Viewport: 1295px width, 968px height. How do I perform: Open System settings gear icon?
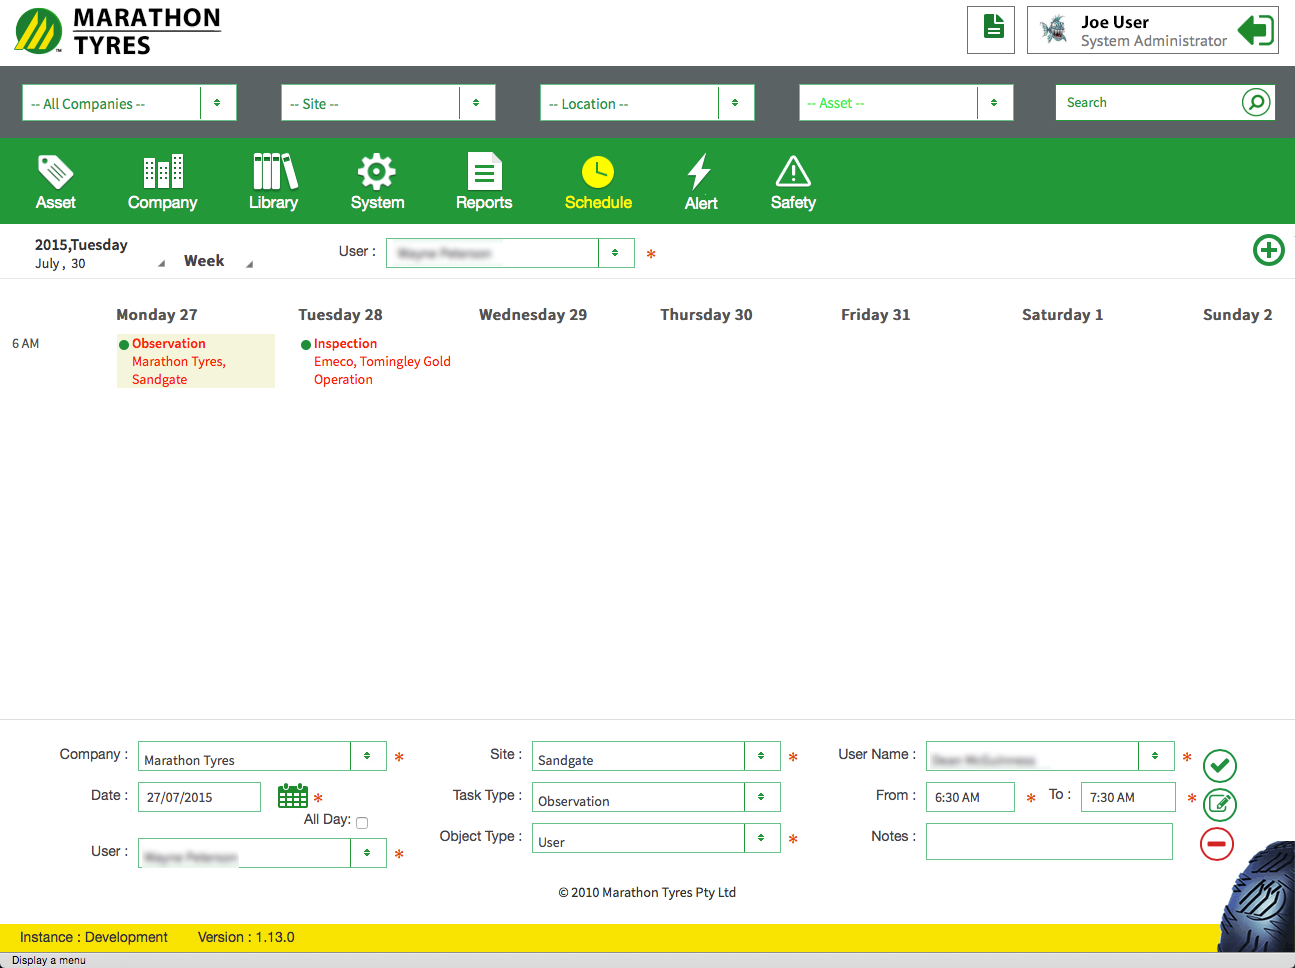click(377, 172)
